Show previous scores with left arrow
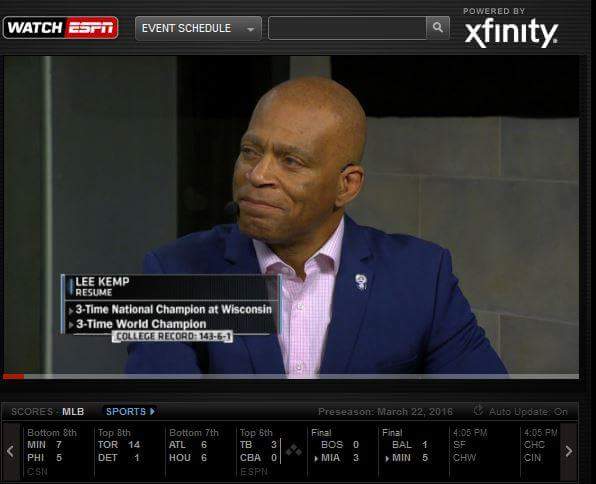The image size is (596, 484). (11, 451)
